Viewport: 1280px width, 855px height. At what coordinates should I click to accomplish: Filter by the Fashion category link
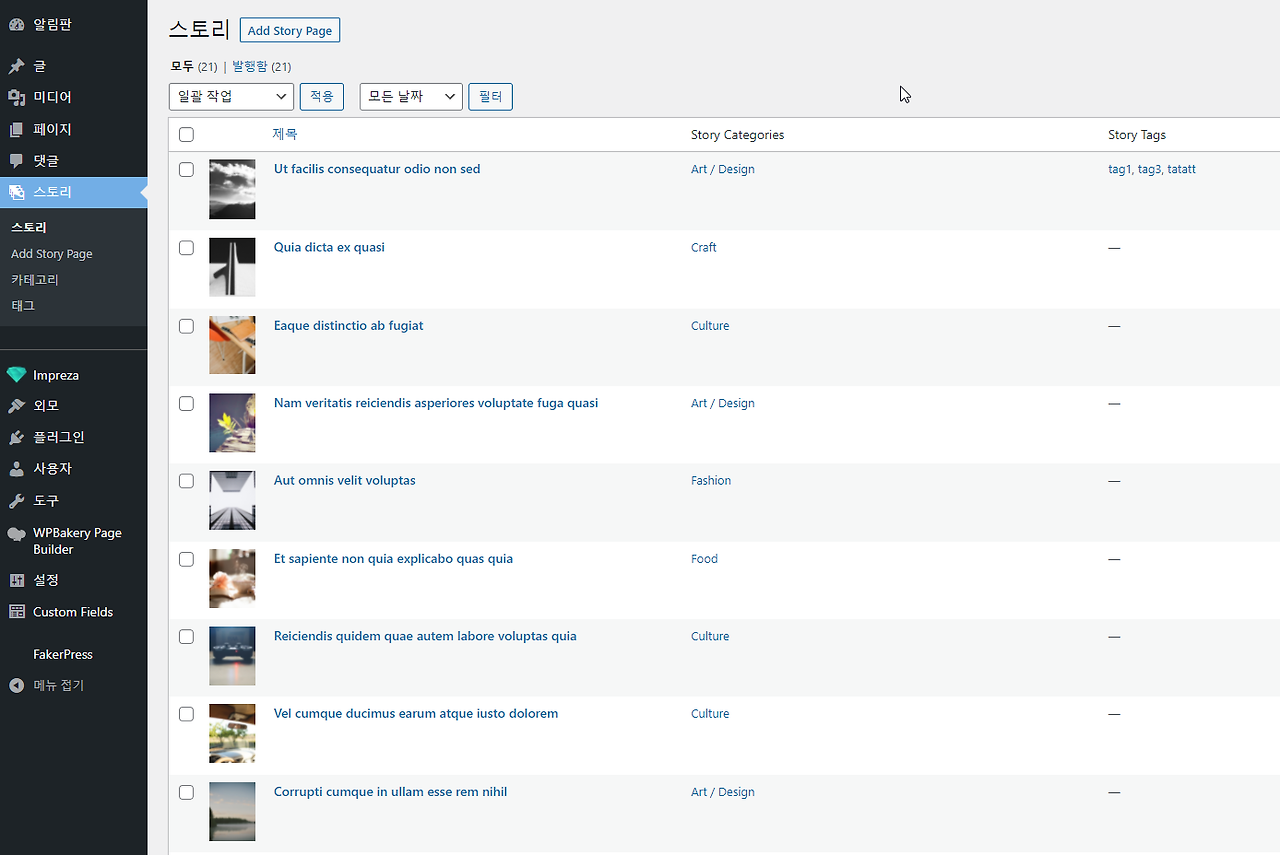click(x=711, y=480)
